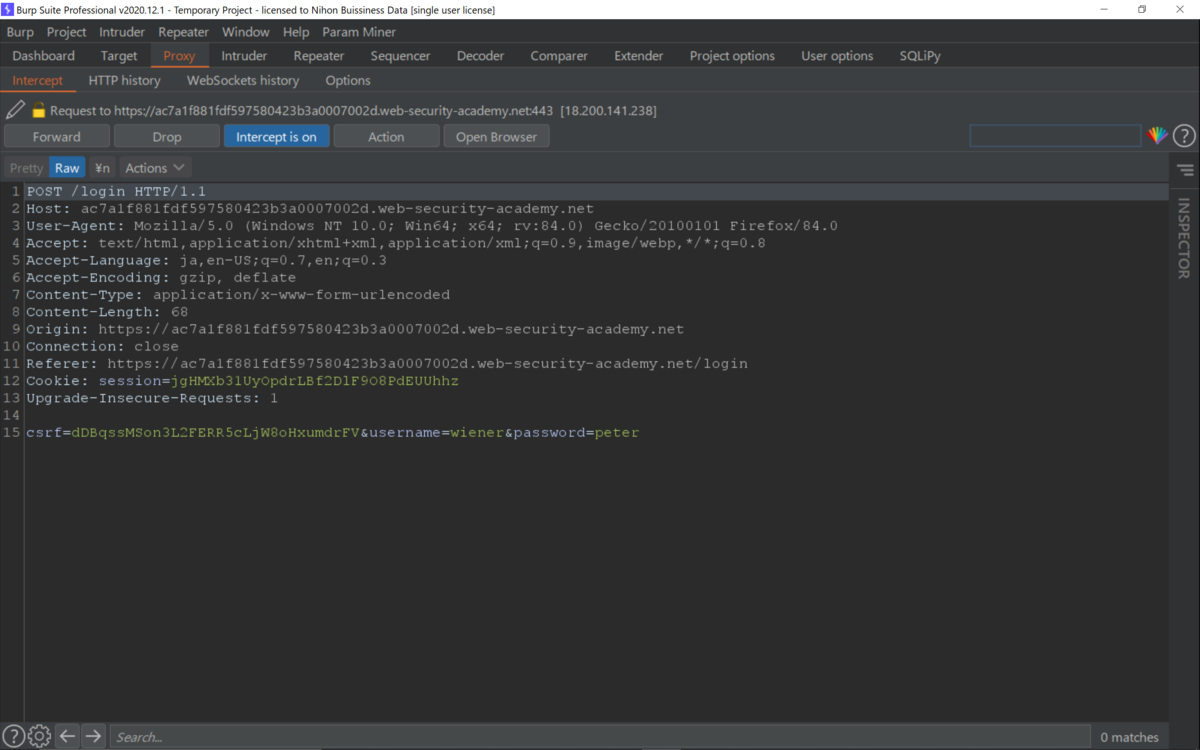The height and width of the screenshot is (750, 1200).
Task: Click the hamburger icon above Inspector
Action: tap(1185, 171)
